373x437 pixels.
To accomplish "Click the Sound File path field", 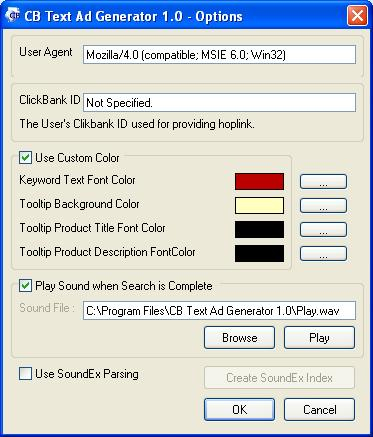I will tap(219, 311).
